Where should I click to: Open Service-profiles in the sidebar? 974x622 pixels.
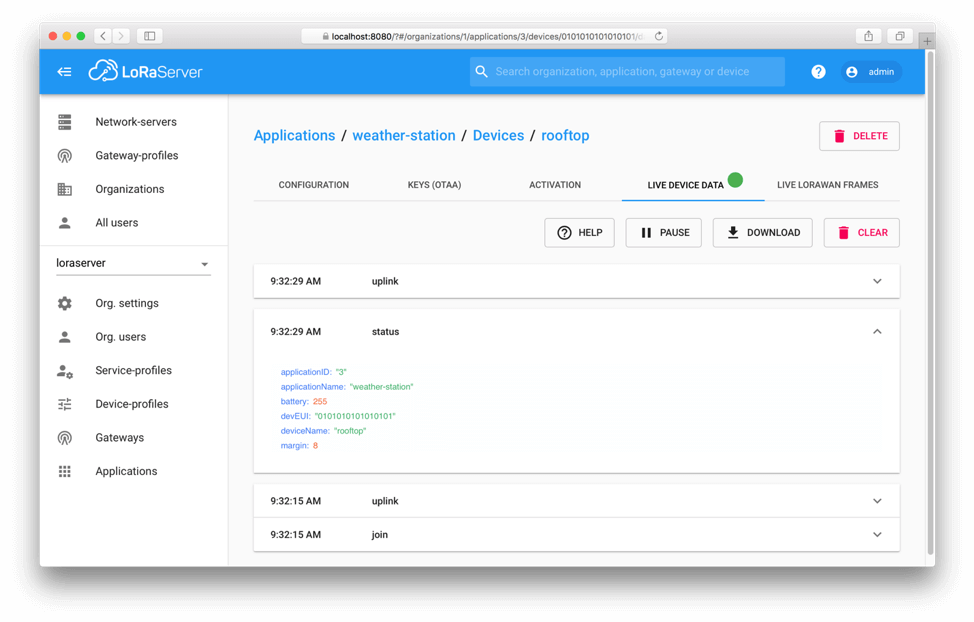pos(134,370)
